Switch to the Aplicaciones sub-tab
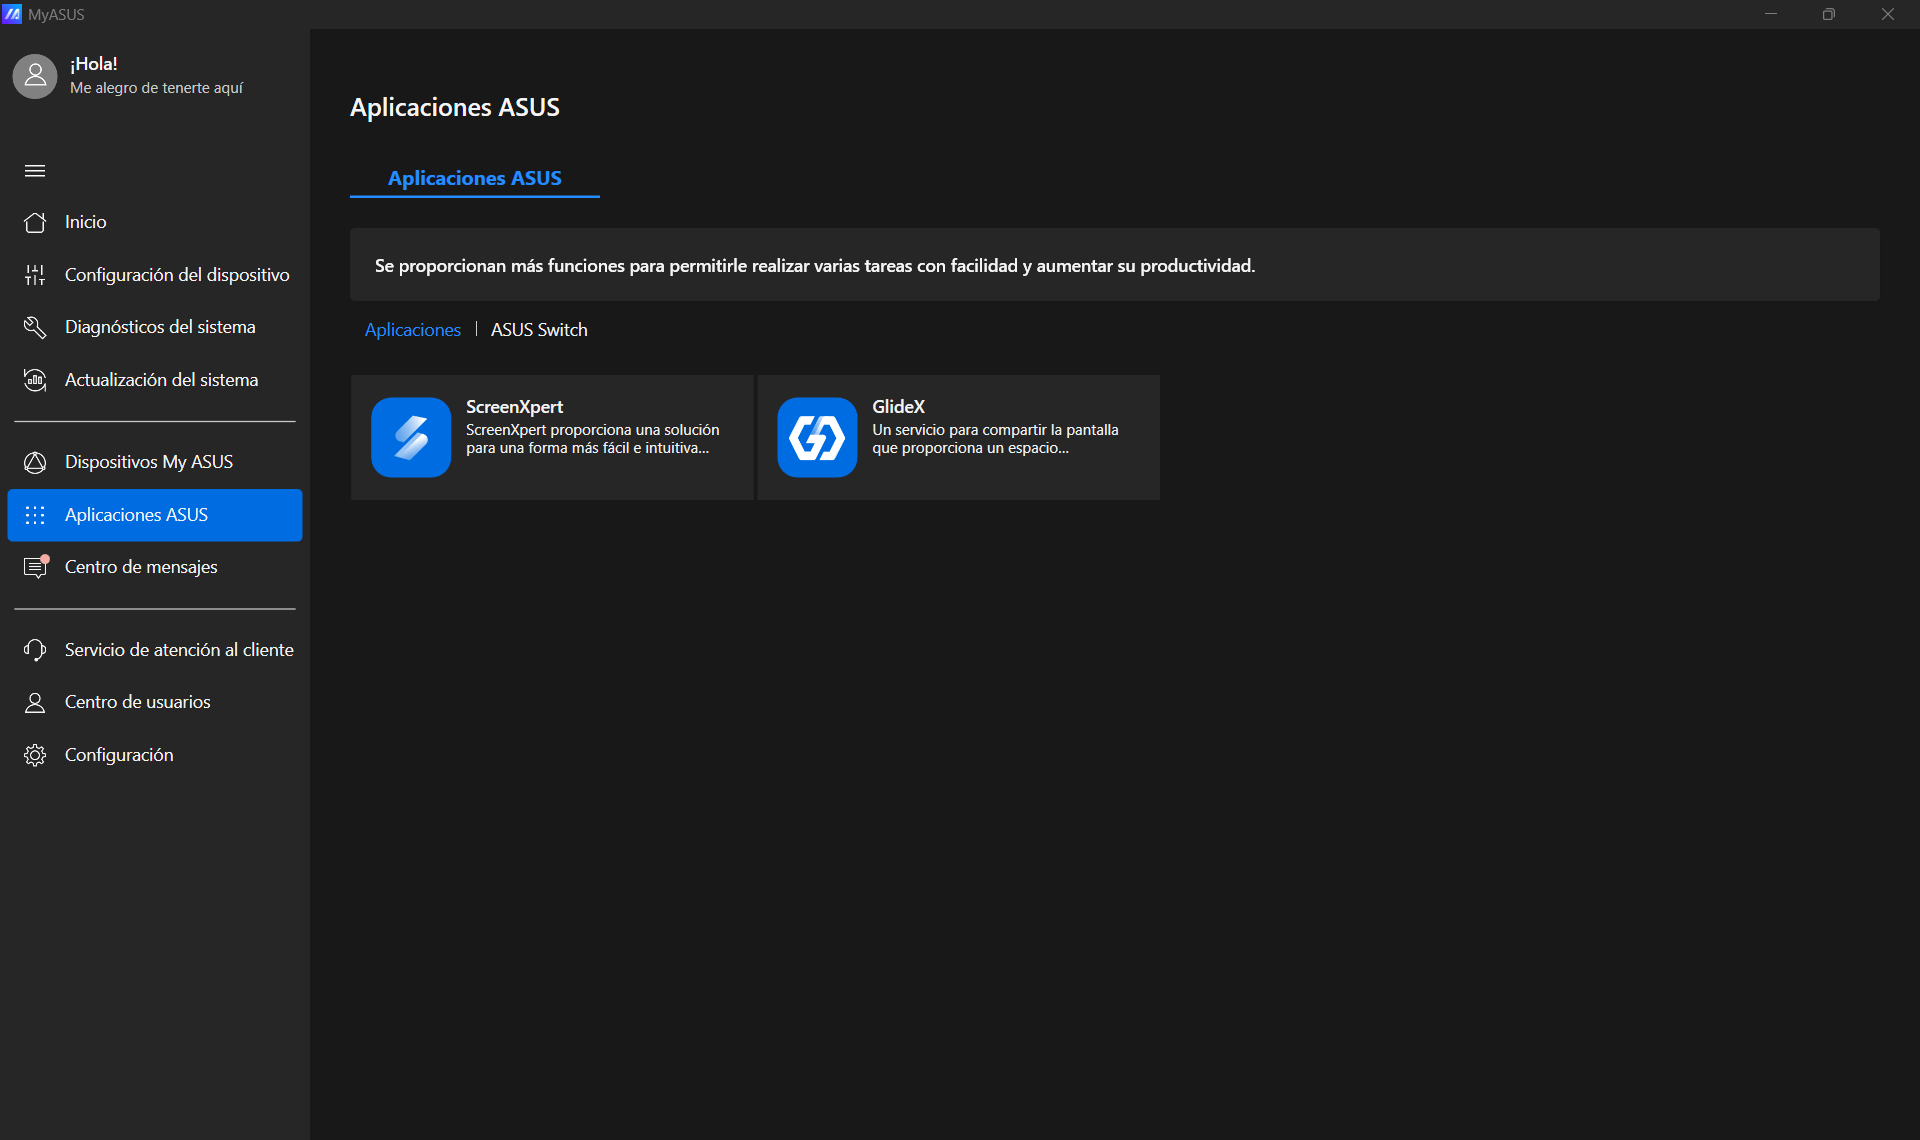This screenshot has height=1140, width=1920. coord(413,330)
